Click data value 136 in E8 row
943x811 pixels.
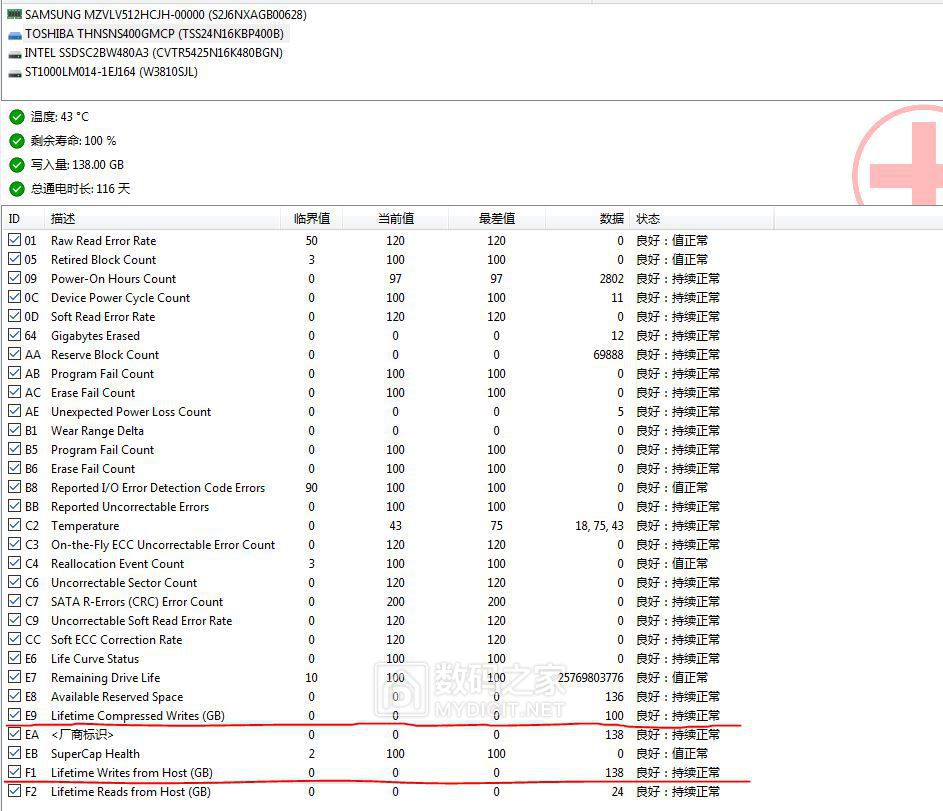614,697
